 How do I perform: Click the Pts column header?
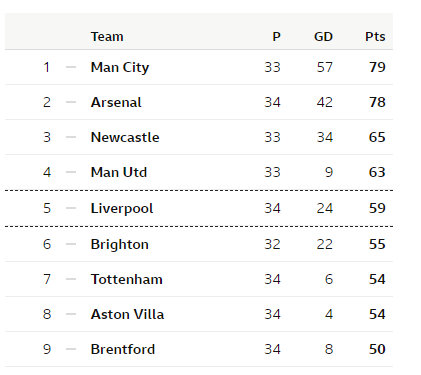pyautogui.click(x=375, y=37)
